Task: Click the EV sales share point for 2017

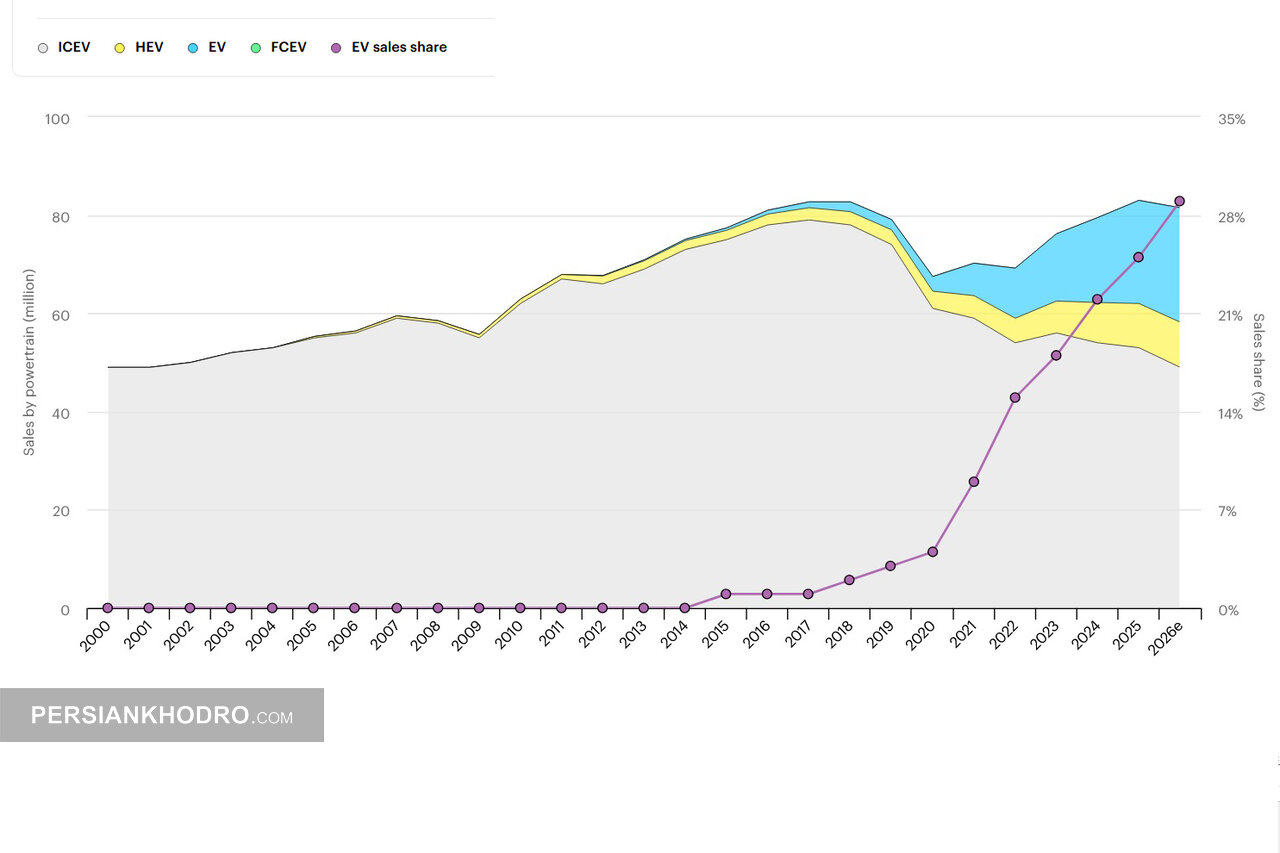Action: coord(808,594)
